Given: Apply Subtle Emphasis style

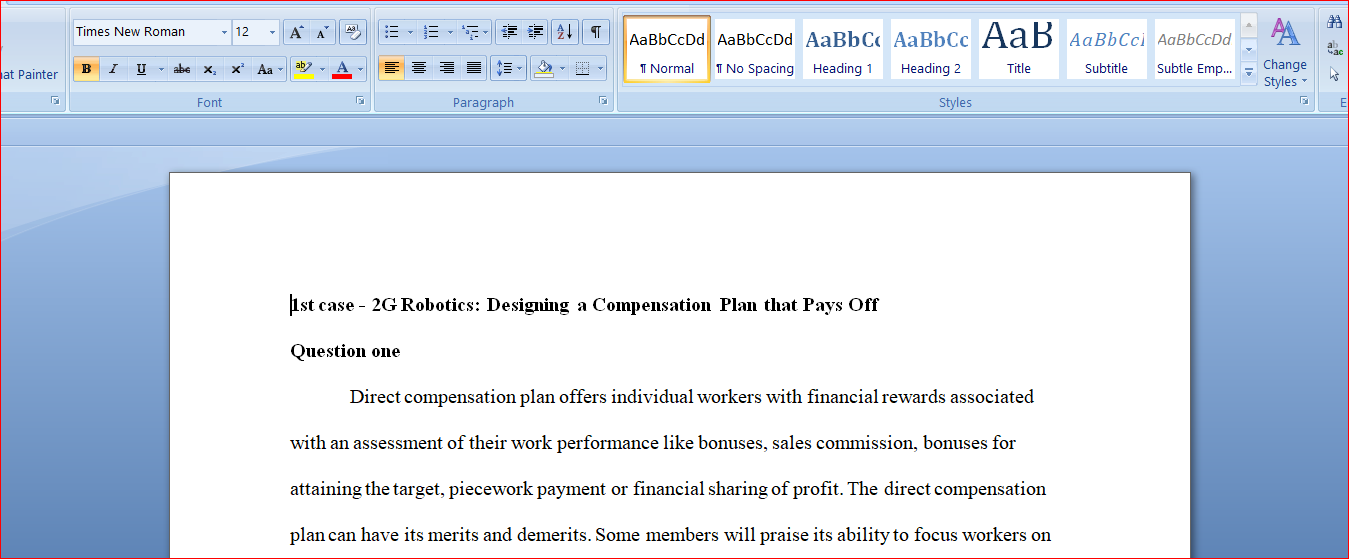Looking at the screenshot, I should coord(1195,49).
